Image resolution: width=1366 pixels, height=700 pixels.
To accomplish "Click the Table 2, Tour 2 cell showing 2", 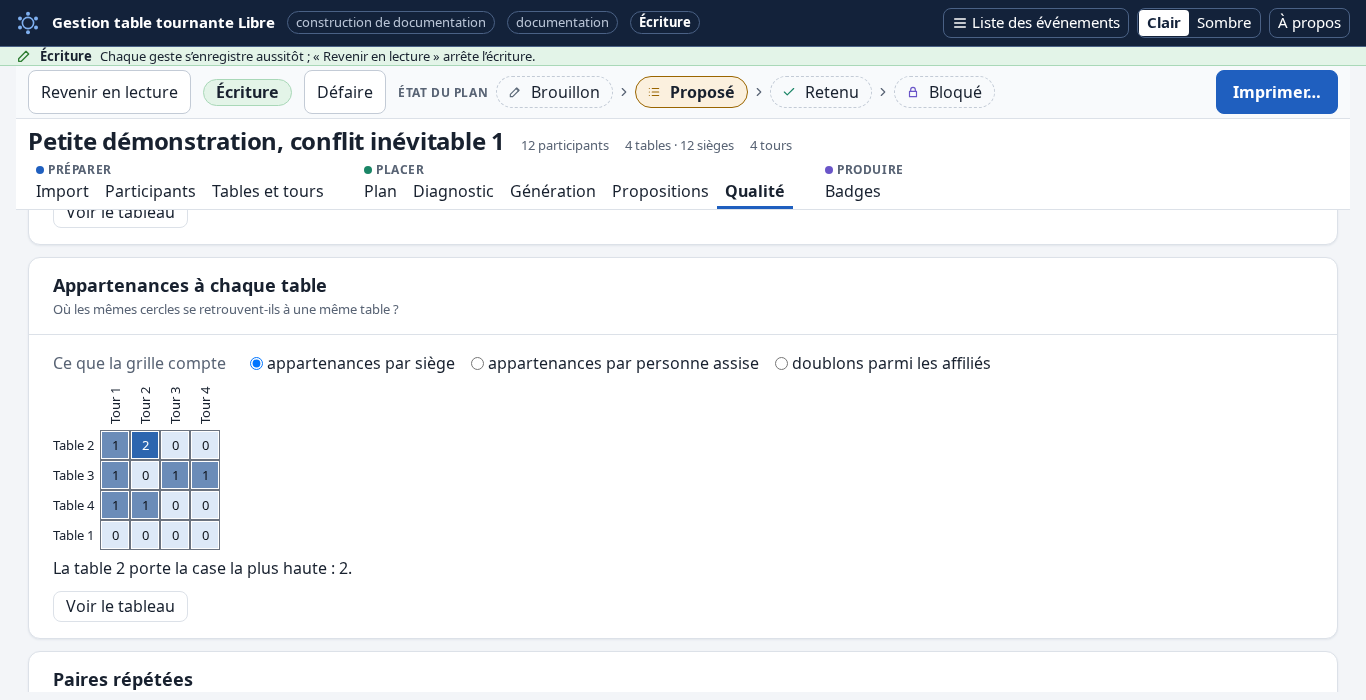I will tap(145, 445).
